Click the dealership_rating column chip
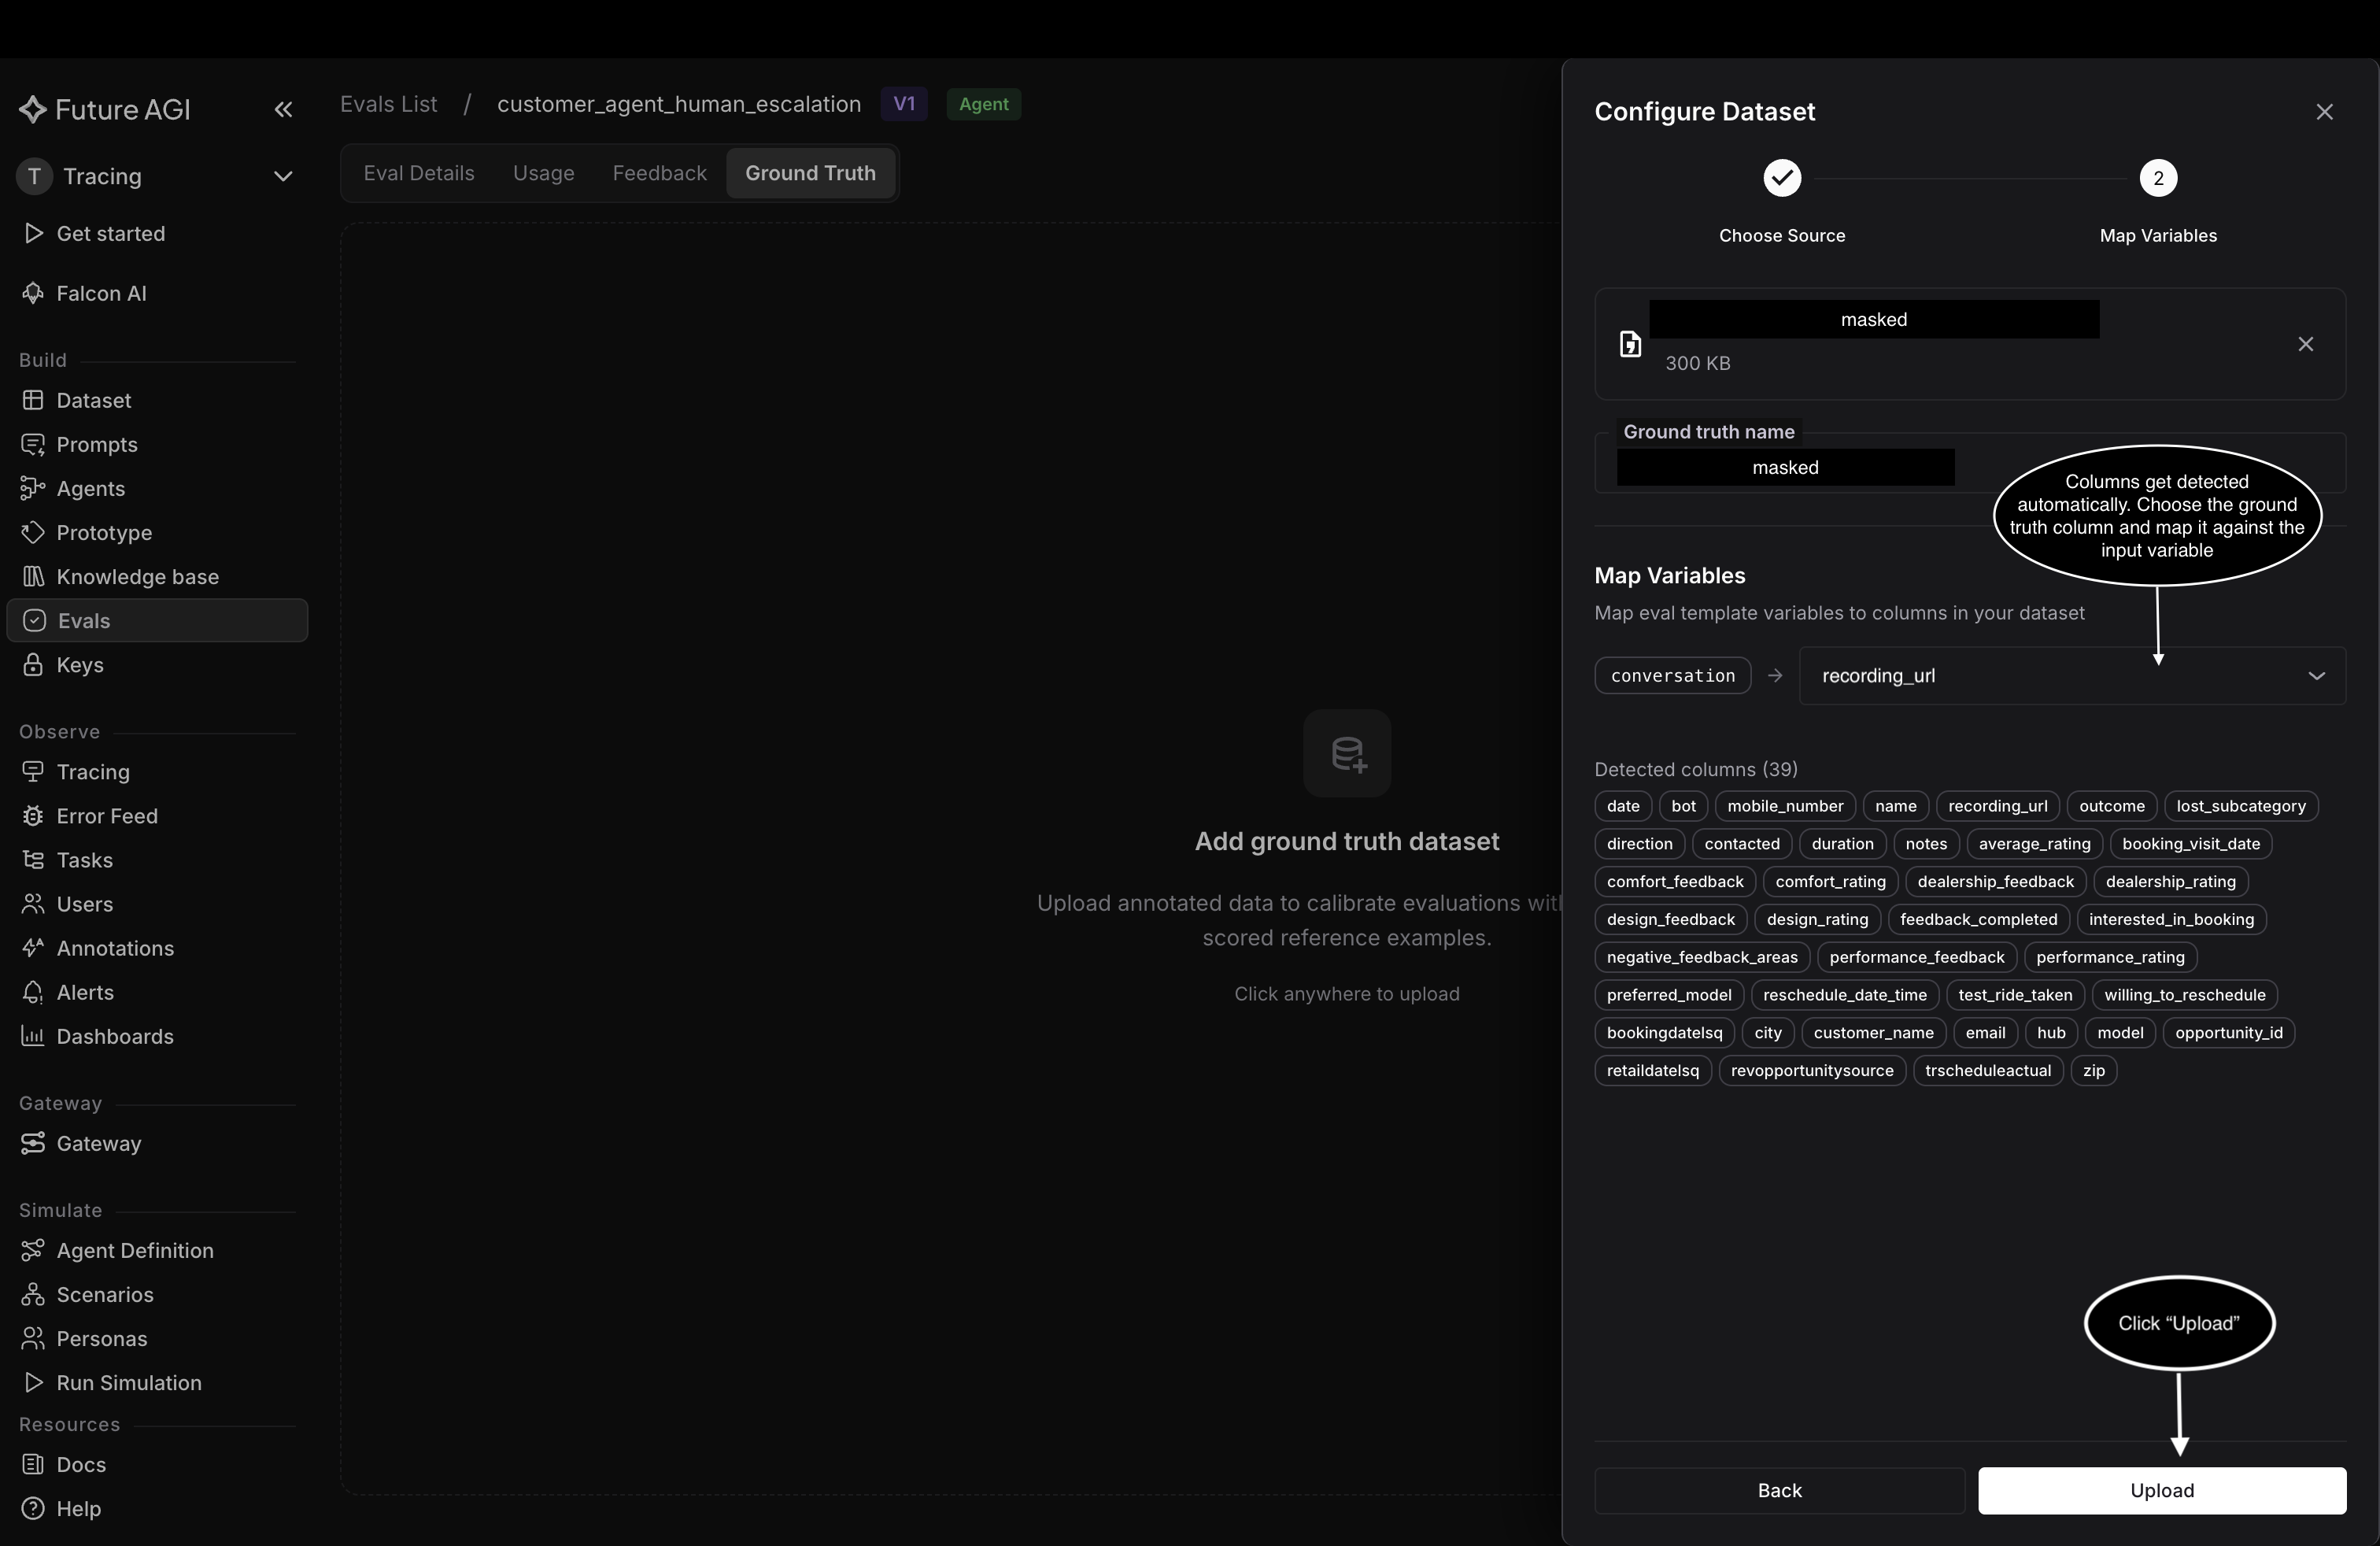2380x1546 pixels. (2170, 882)
